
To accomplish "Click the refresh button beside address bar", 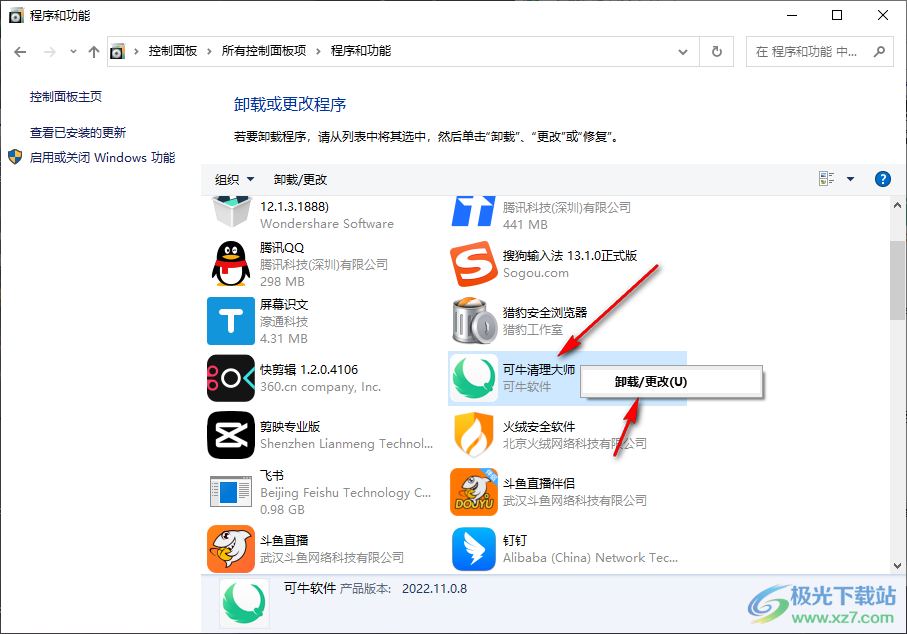I will pyautogui.click(x=716, y=51).
